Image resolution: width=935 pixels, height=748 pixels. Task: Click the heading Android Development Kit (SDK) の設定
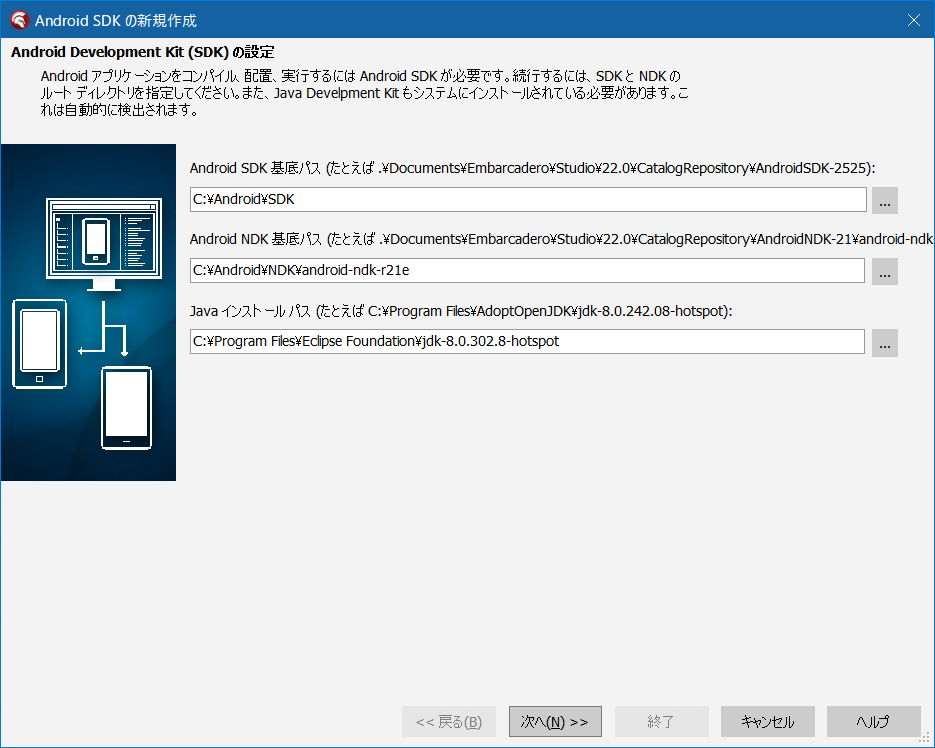coord(143,52)
